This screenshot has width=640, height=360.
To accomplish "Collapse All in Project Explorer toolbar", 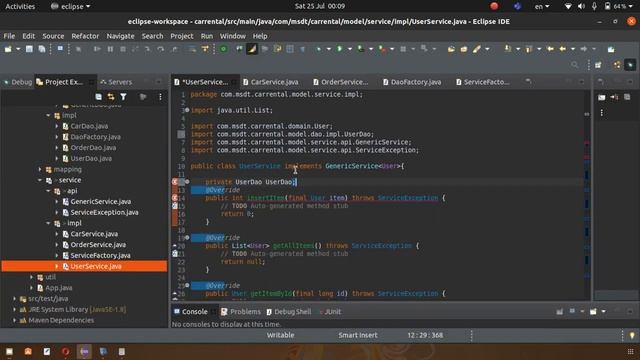I will [x=99, y=97].
